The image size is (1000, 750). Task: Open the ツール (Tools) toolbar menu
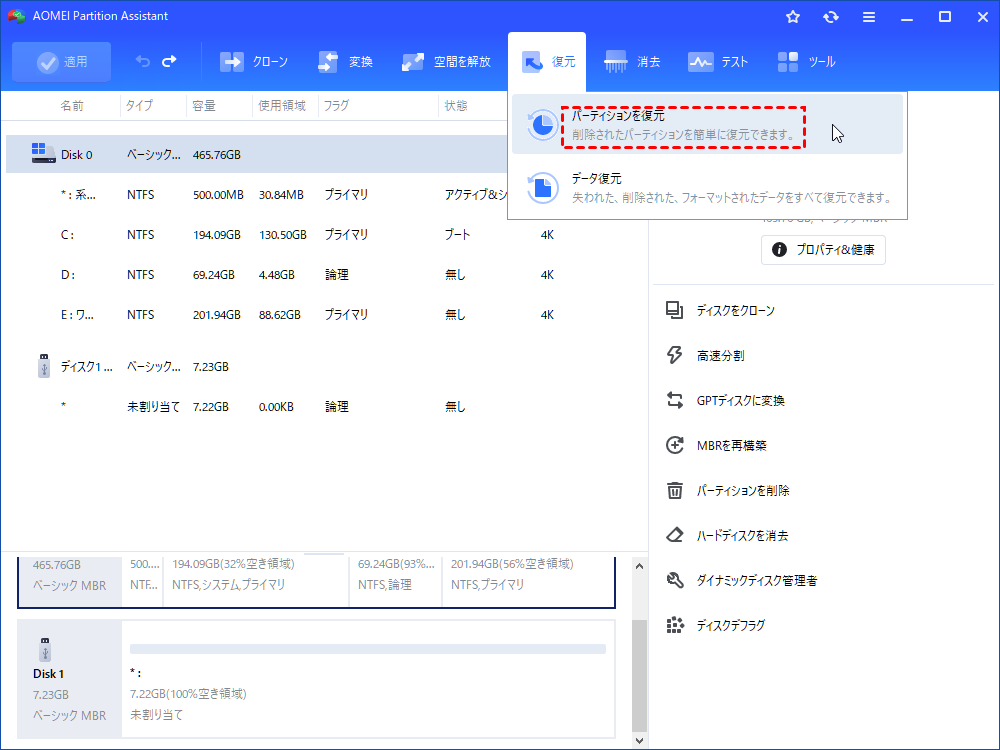click(806, 62)
